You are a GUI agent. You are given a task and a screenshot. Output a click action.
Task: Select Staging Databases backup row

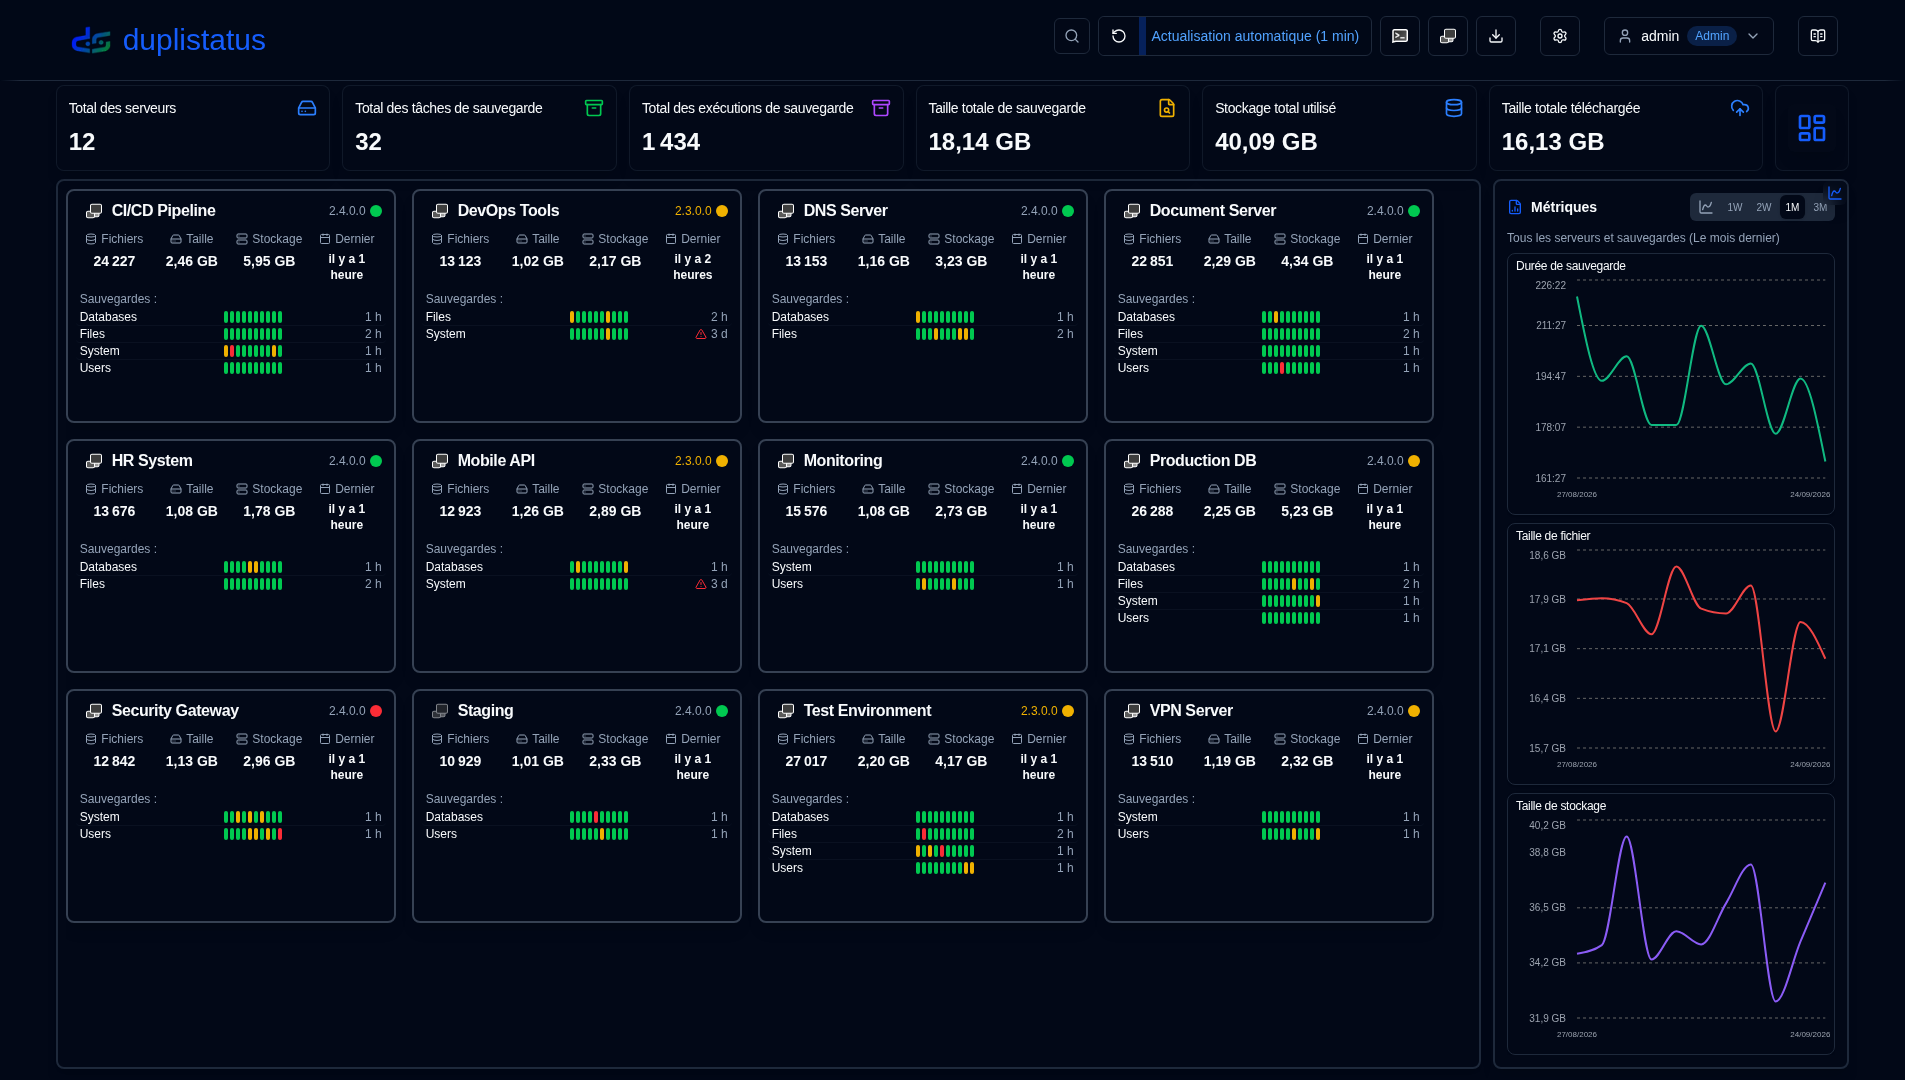click(x=576, y=817)
